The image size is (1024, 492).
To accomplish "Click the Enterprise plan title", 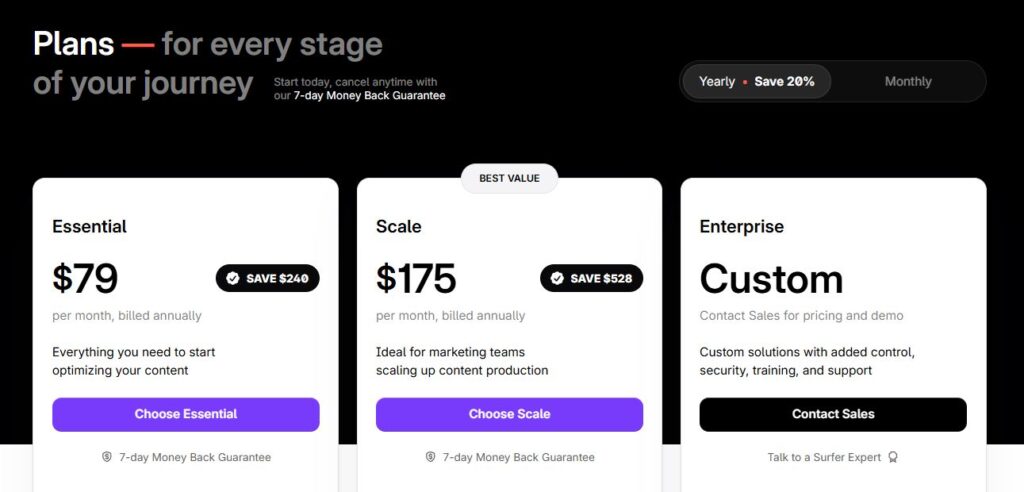I will 742,226.
